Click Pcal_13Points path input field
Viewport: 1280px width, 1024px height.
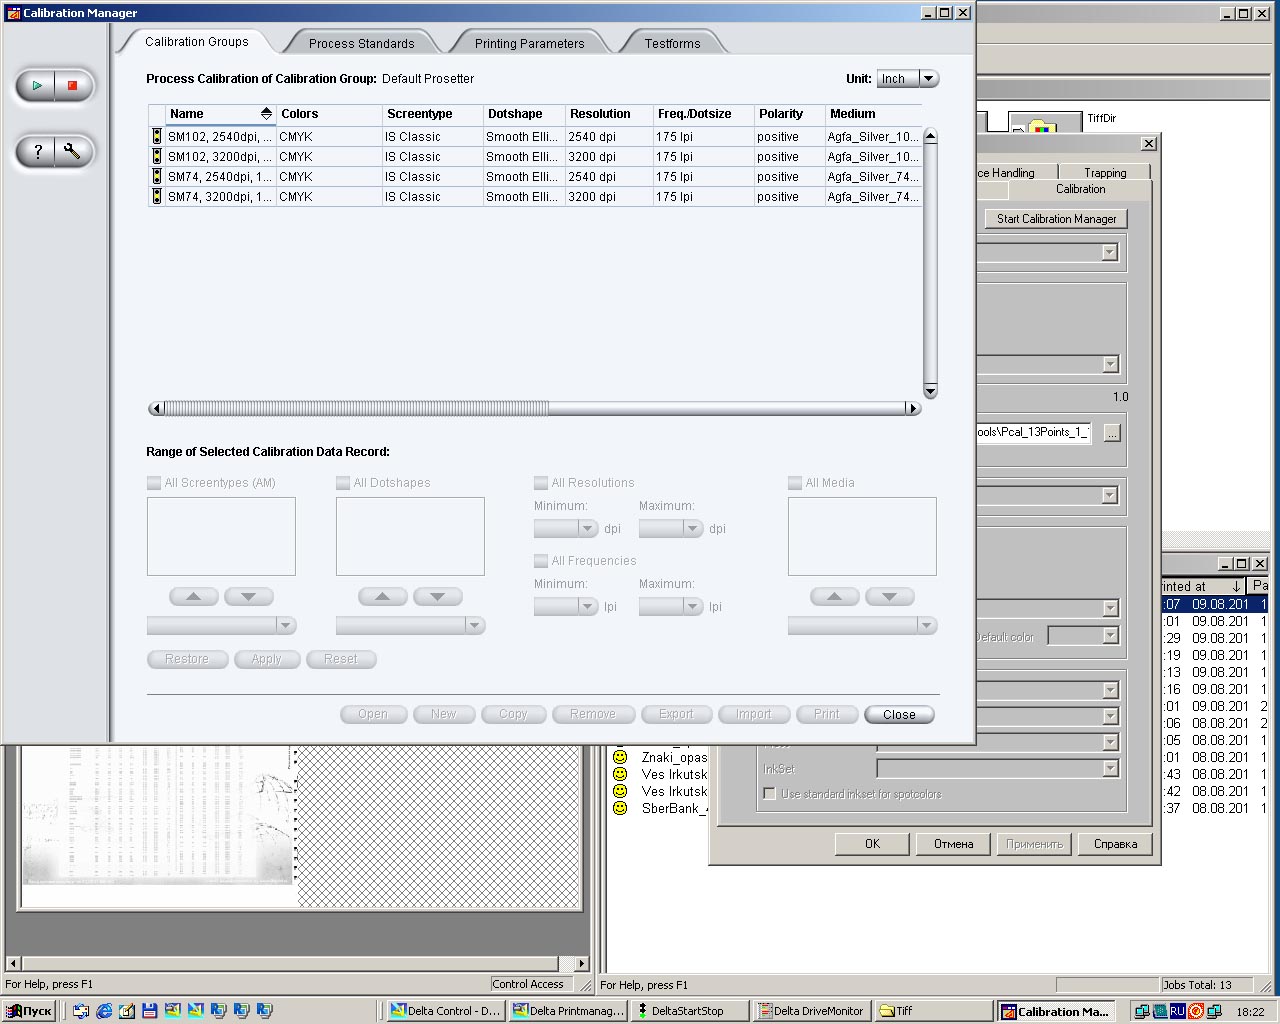[1032, 432]
